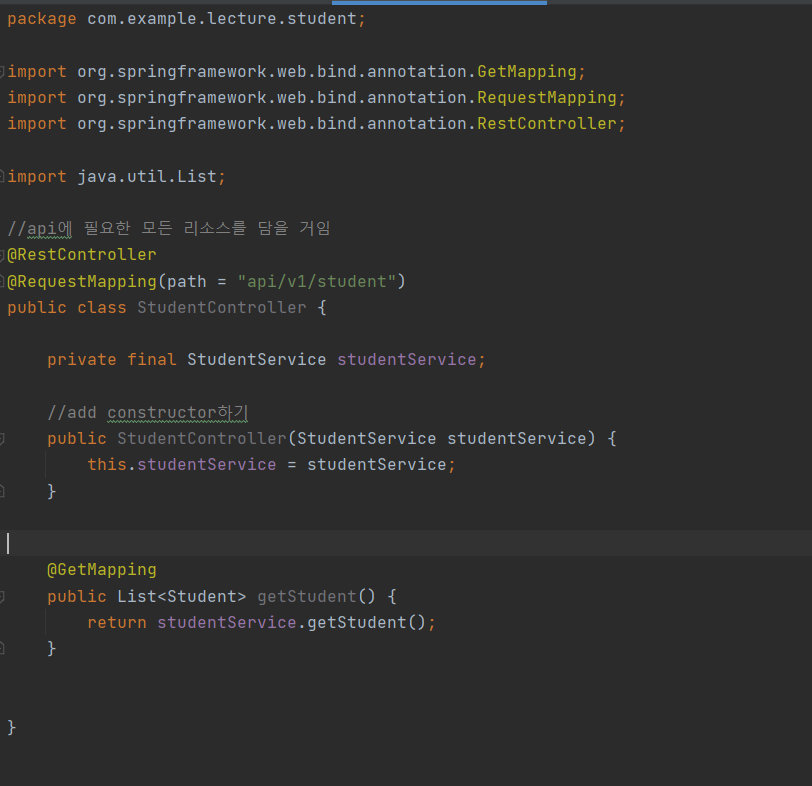Click GetMapping in the import statement
The image size is (812, 786).
coord(527,71)
